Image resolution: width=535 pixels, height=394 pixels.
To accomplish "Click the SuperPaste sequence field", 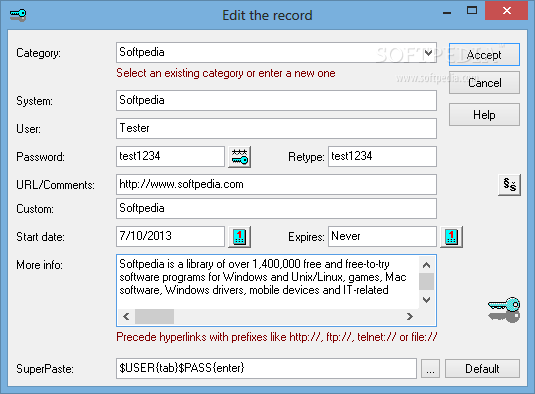I will (266, 368).
